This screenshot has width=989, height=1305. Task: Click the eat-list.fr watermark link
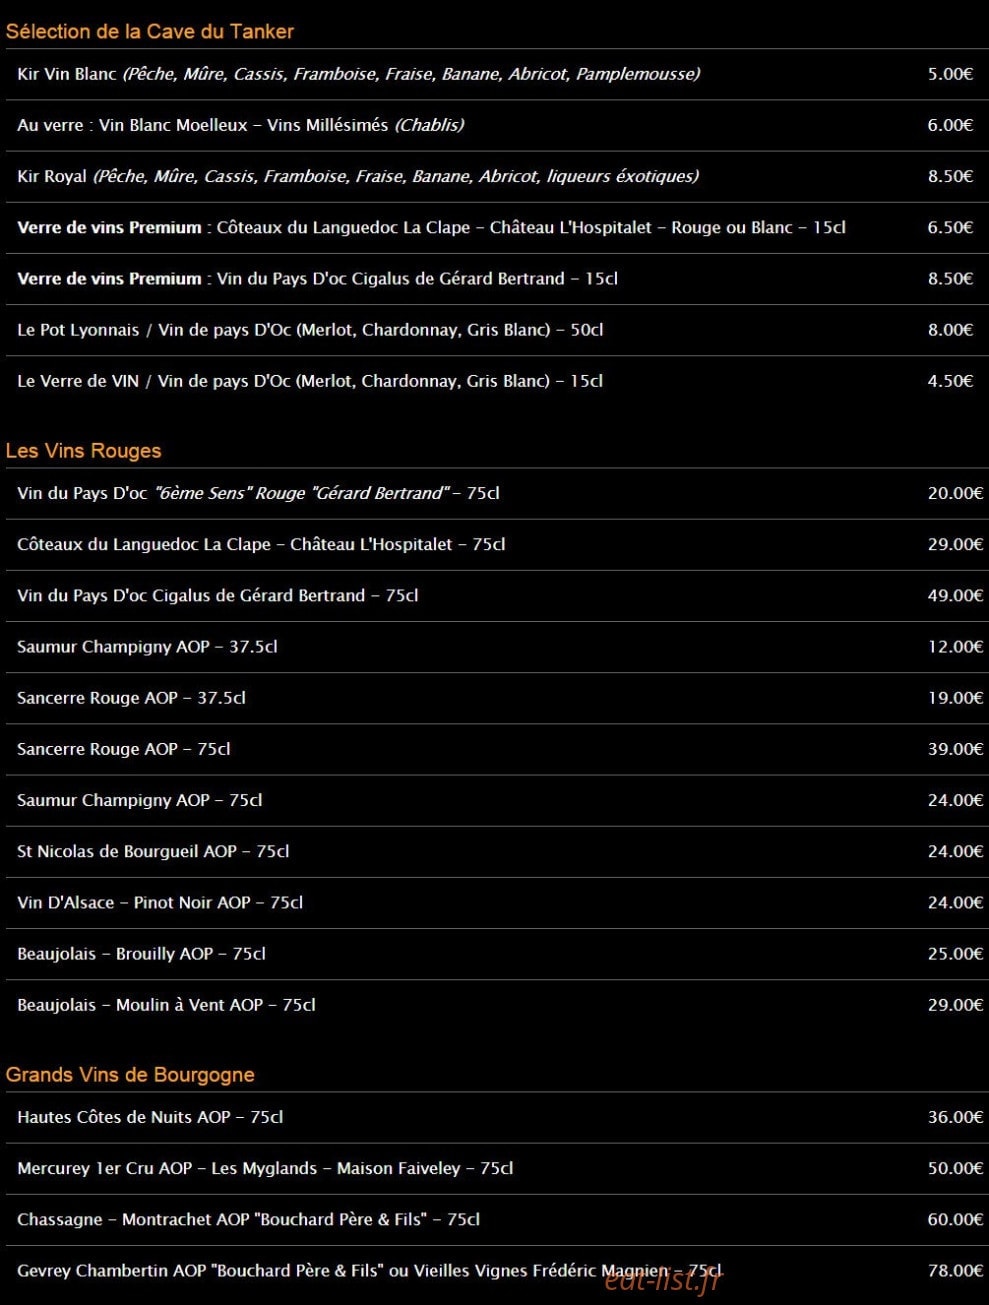(x=662, y=1279)
